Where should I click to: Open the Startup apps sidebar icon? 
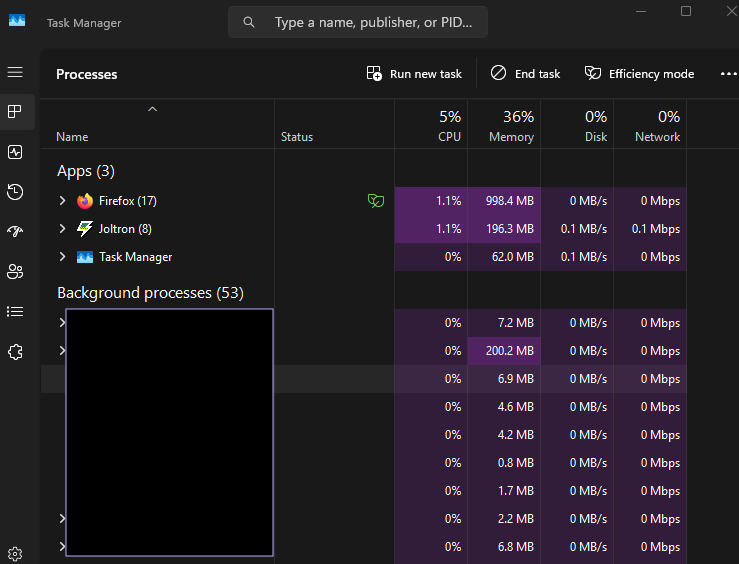click(x=15, y=232)
